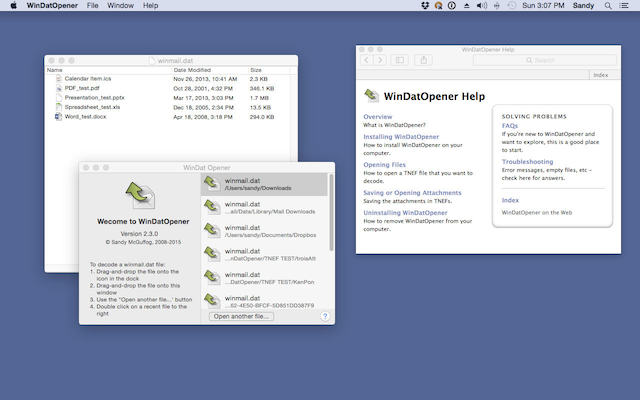Click the PDF_test.pdf file icon
Viewport: 640px width, 400px height.
pos(58,88)
